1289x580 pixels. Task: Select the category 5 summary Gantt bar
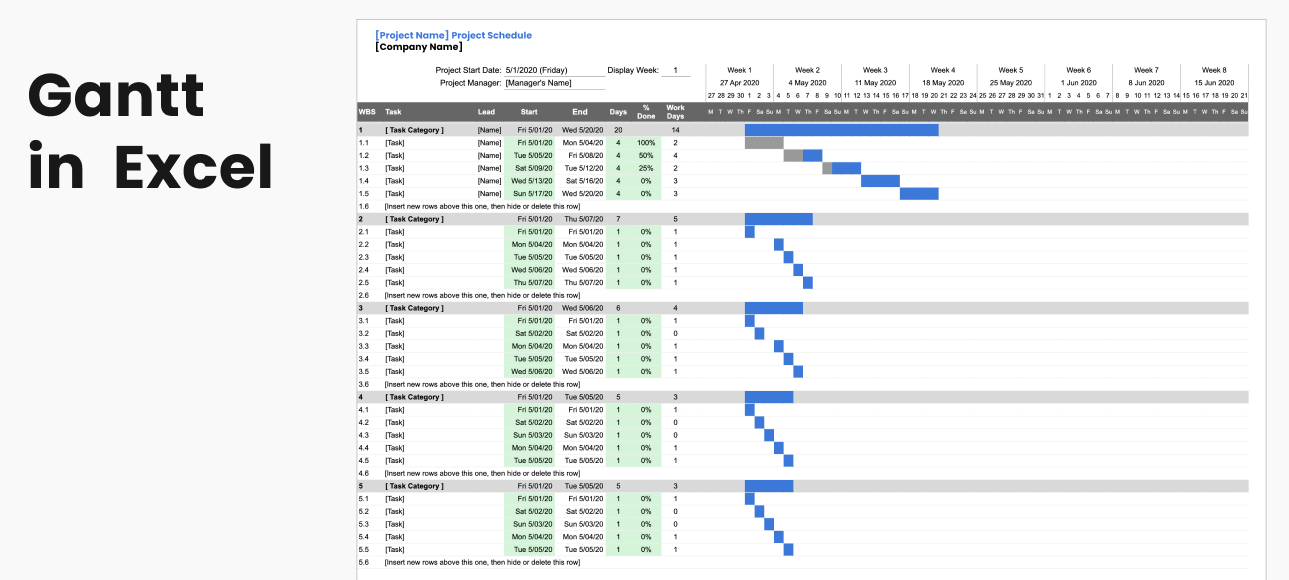point(769,486)
